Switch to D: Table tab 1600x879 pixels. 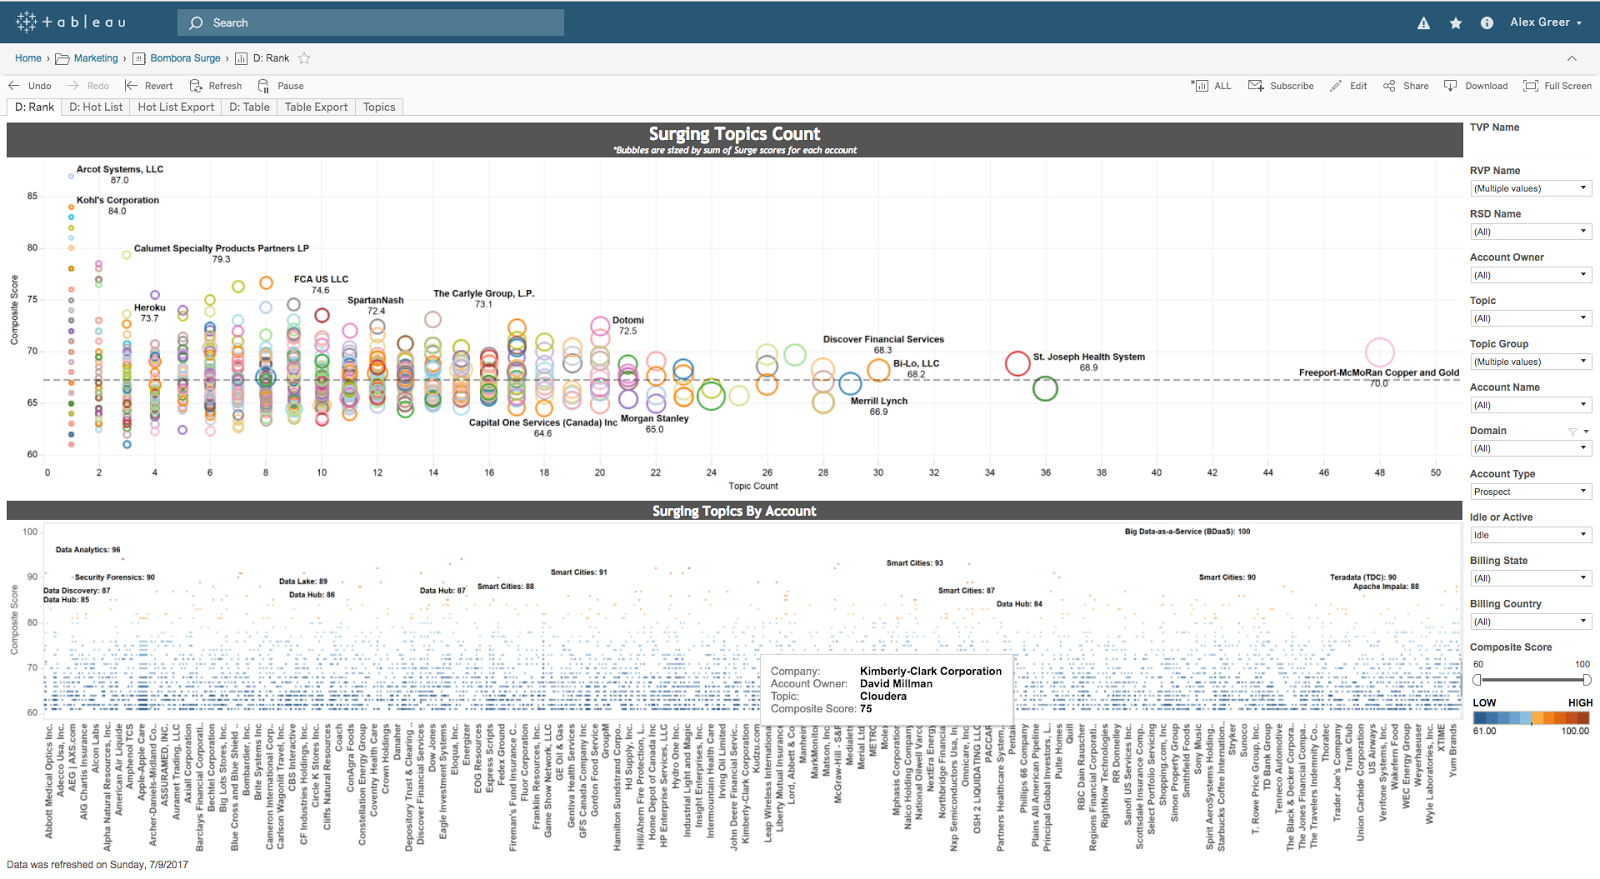click(249, 107)
